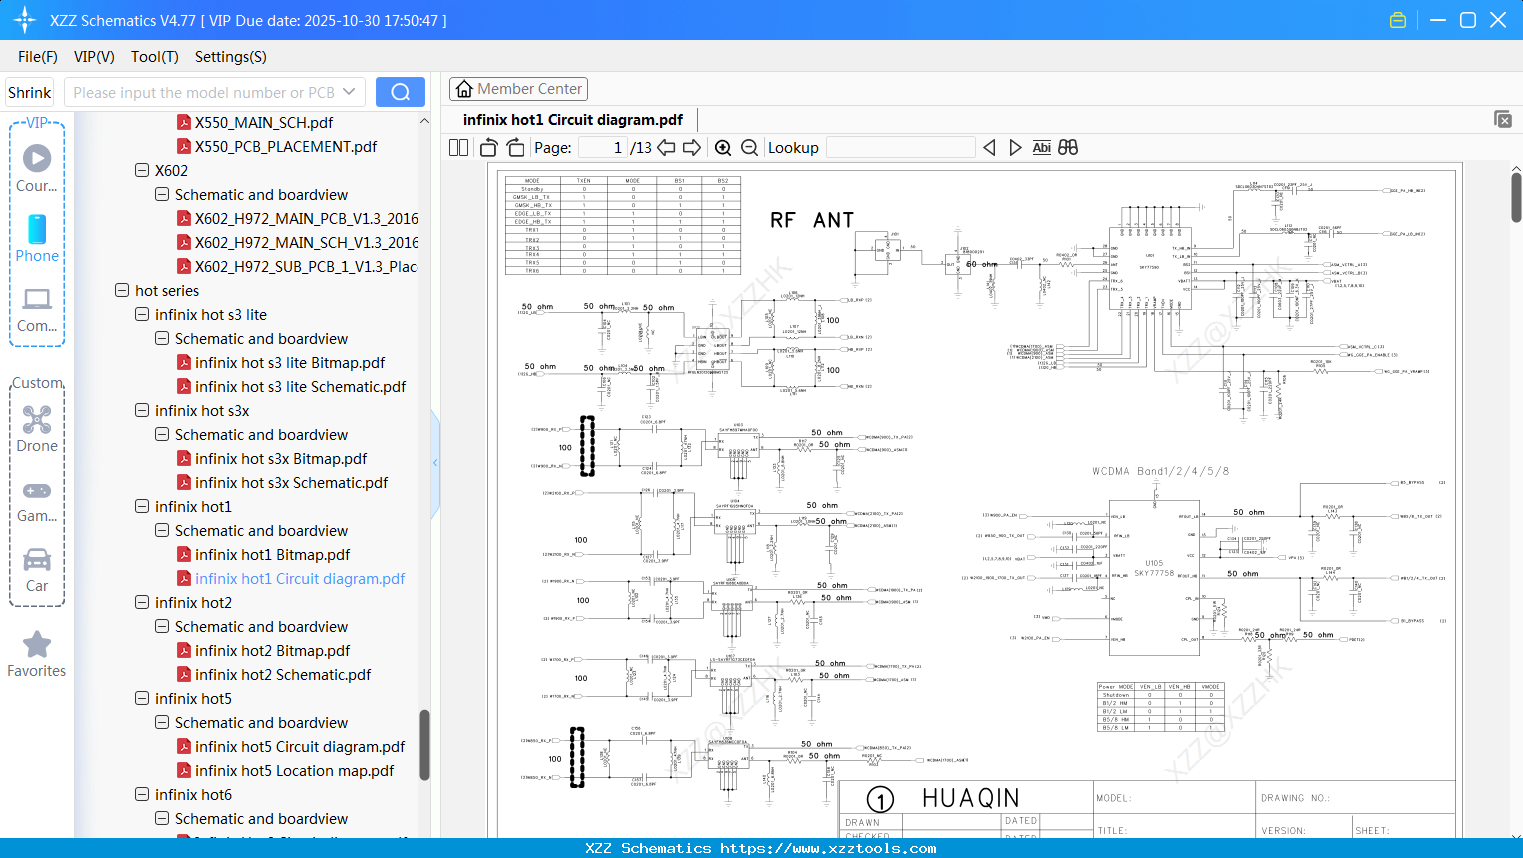Switch to the infinix hot1 Circuit diagram tab
The image size is (1523, 858).
[571, 119]
